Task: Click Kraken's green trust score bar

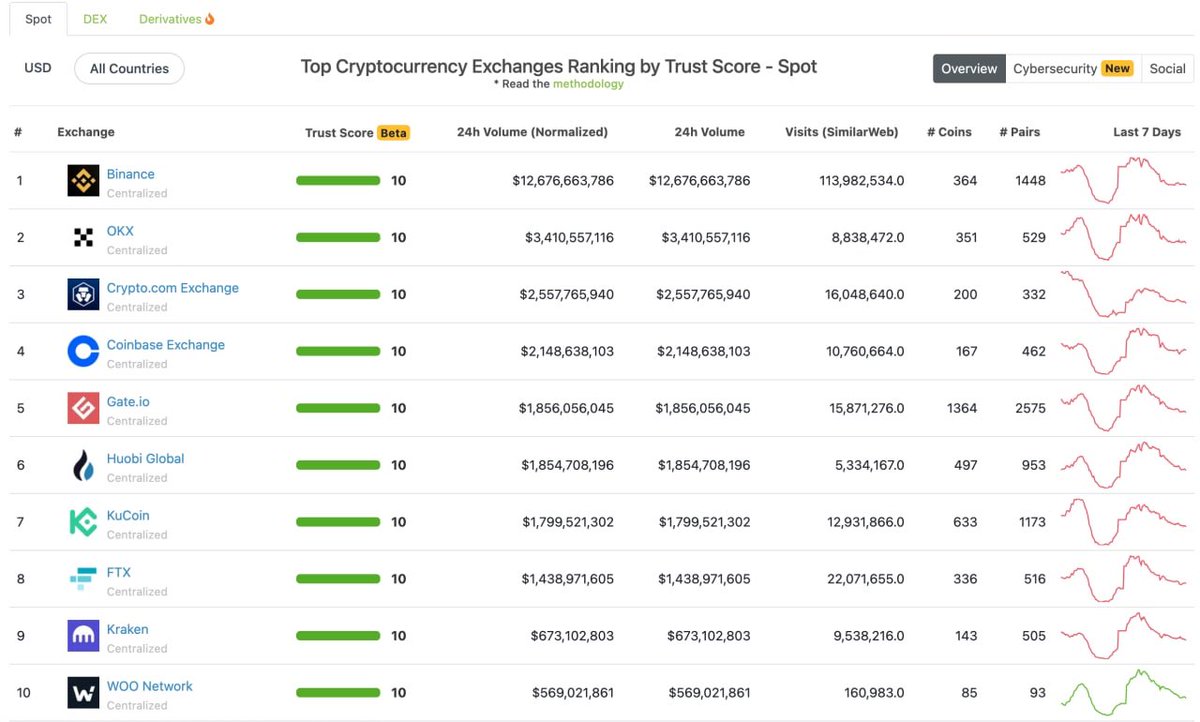Action: [x=338, y=636]
